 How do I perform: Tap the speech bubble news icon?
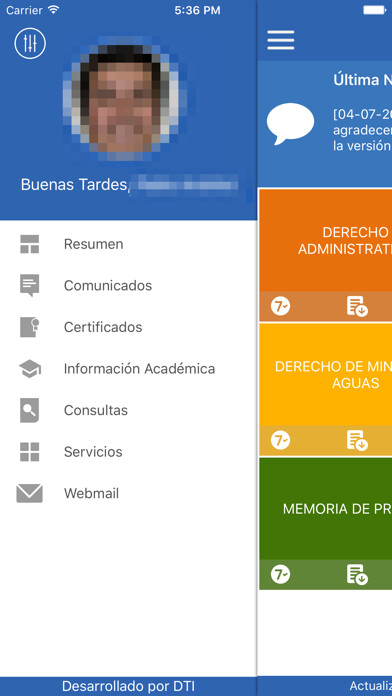pos(290,124)
